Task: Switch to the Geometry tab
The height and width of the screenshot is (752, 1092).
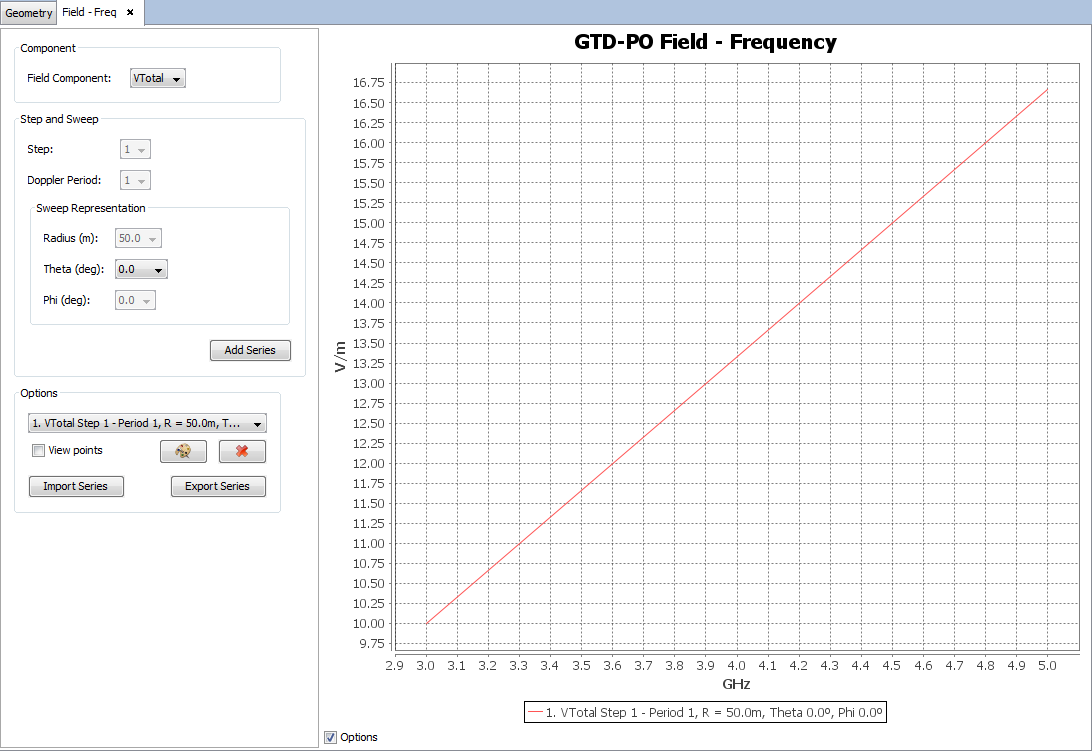Action: [x=28, y=12]
